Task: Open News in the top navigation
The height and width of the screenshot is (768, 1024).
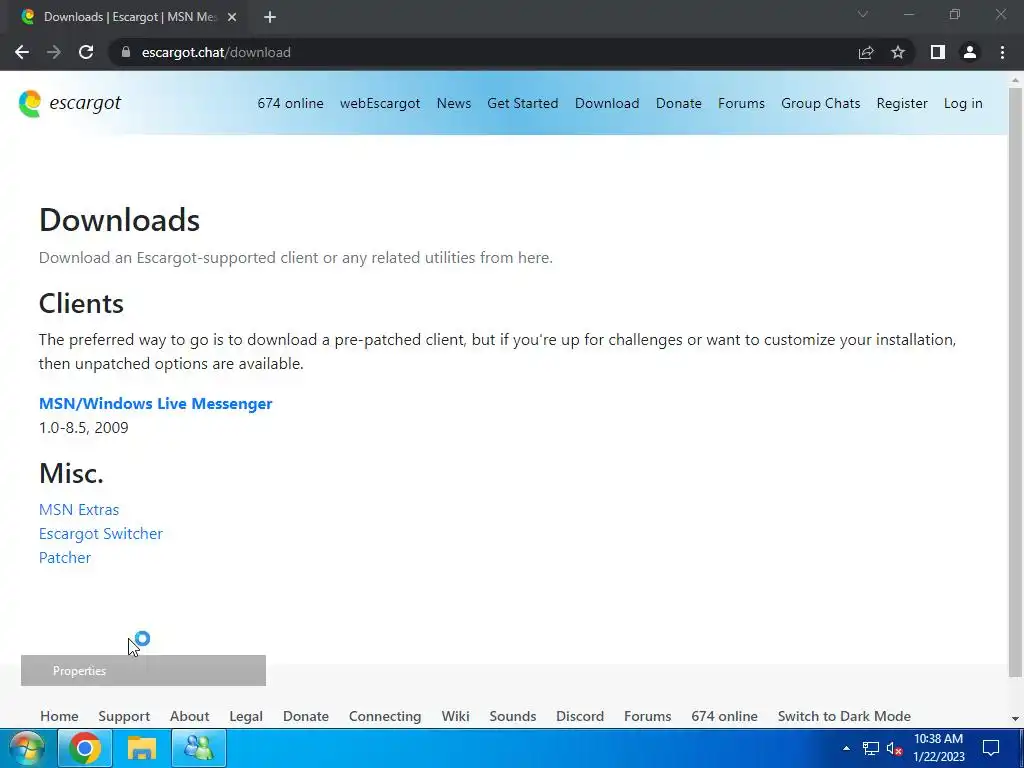Action: pos(454,103)
